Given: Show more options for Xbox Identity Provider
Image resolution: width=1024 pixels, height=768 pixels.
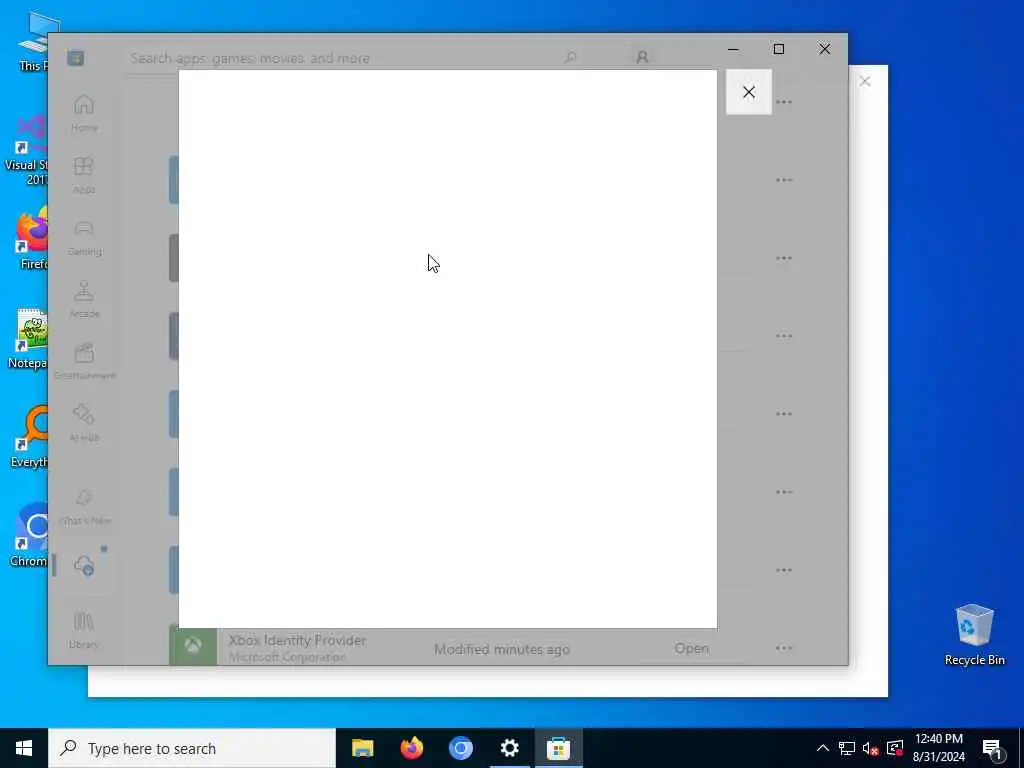Looking at the screenshot, I should click(x=784, y=648).
